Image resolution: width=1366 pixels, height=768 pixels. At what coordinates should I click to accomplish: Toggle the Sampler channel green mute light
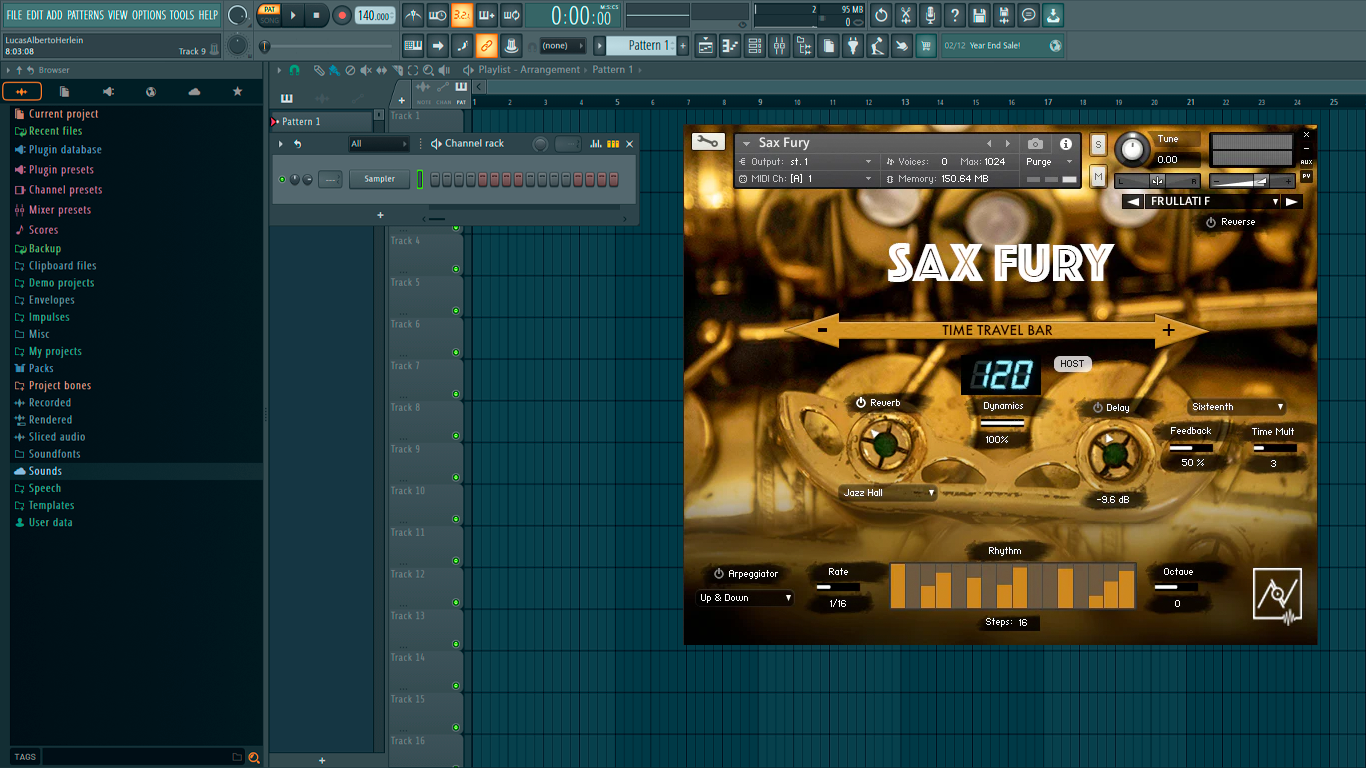click(x=283, y=179)
